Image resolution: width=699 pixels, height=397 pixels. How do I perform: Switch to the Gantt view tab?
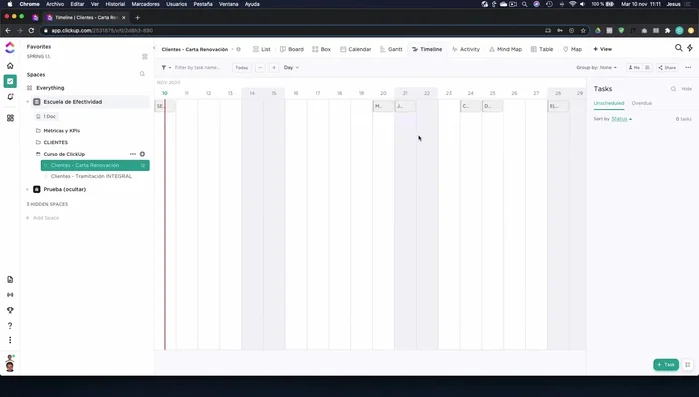pyautogui.click(x=391, y=49)
